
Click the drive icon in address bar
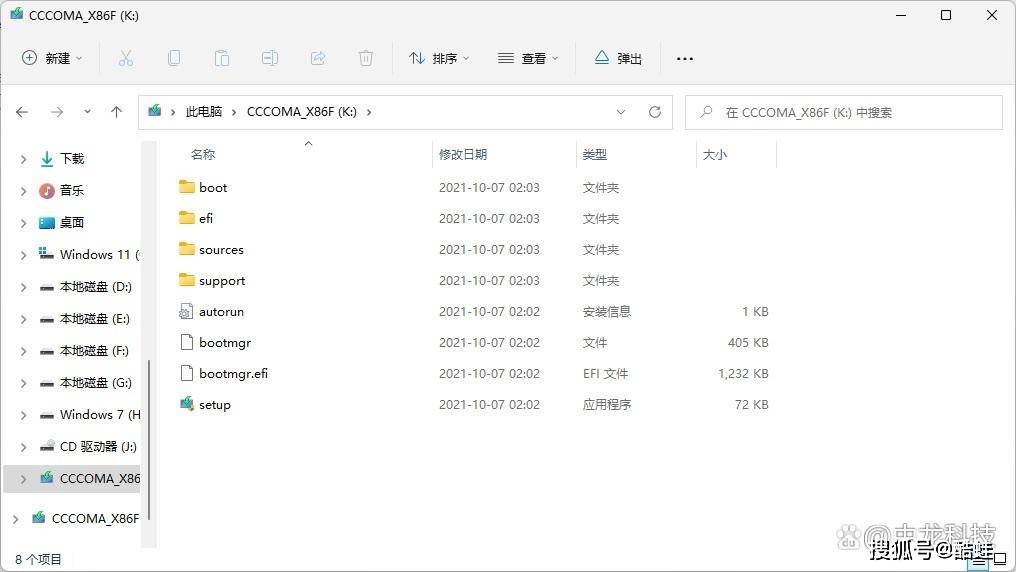(154, 111)
